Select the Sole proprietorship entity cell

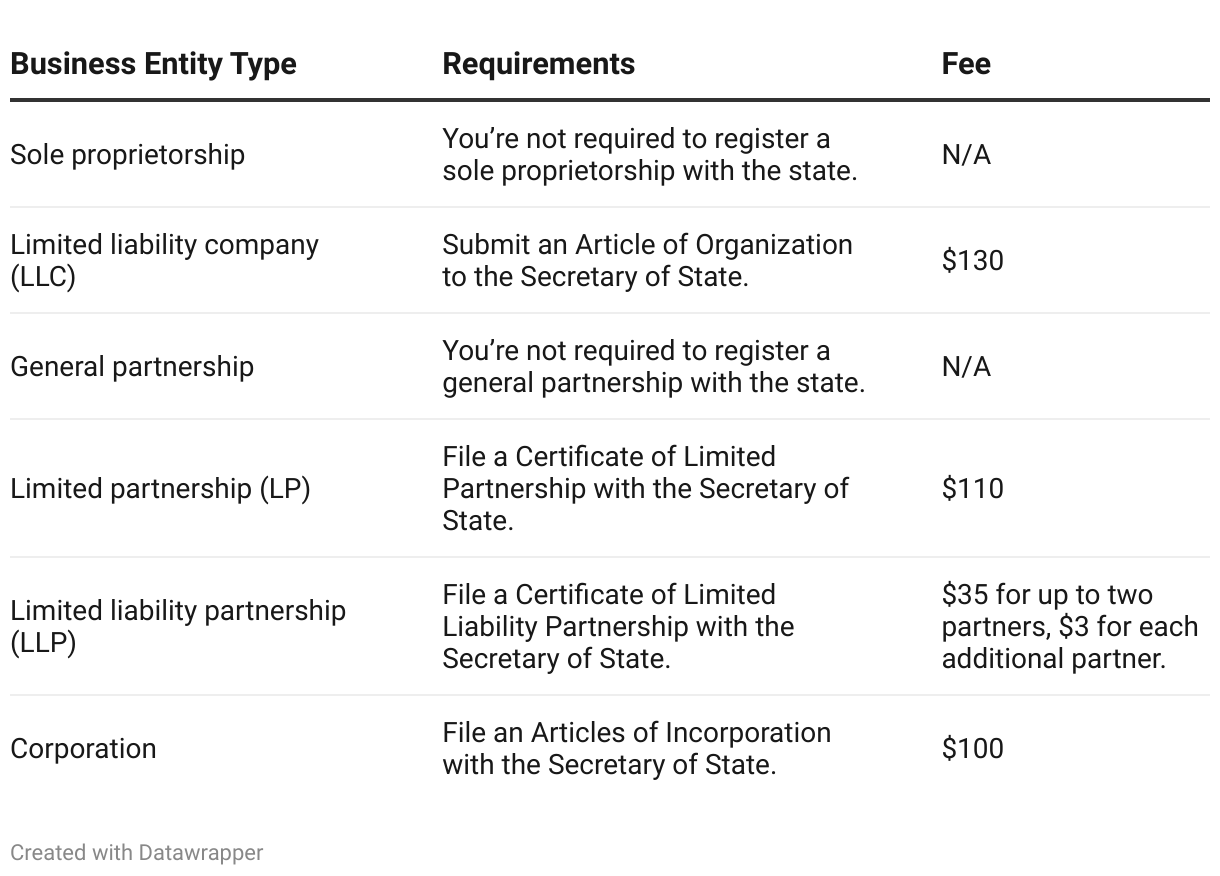pyautogui.click(x=127, y=155)
